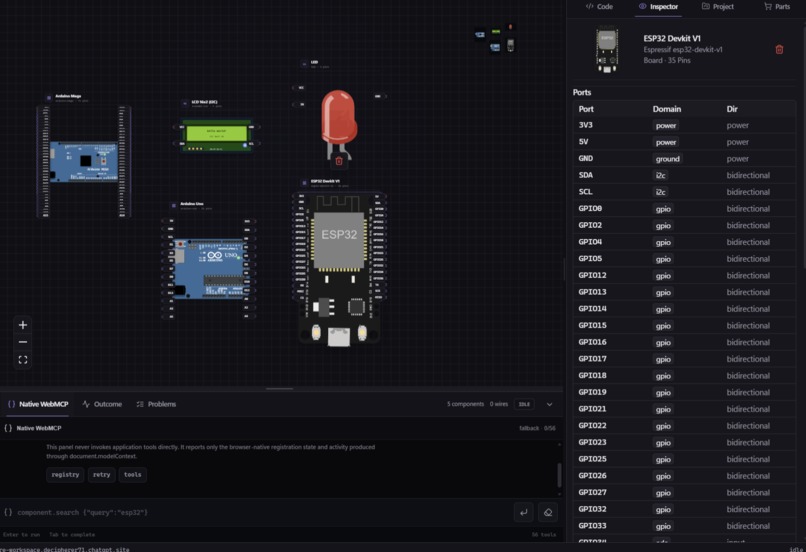Click the Port column header
This screenshot has height=552, width=806.
point(586,109)
